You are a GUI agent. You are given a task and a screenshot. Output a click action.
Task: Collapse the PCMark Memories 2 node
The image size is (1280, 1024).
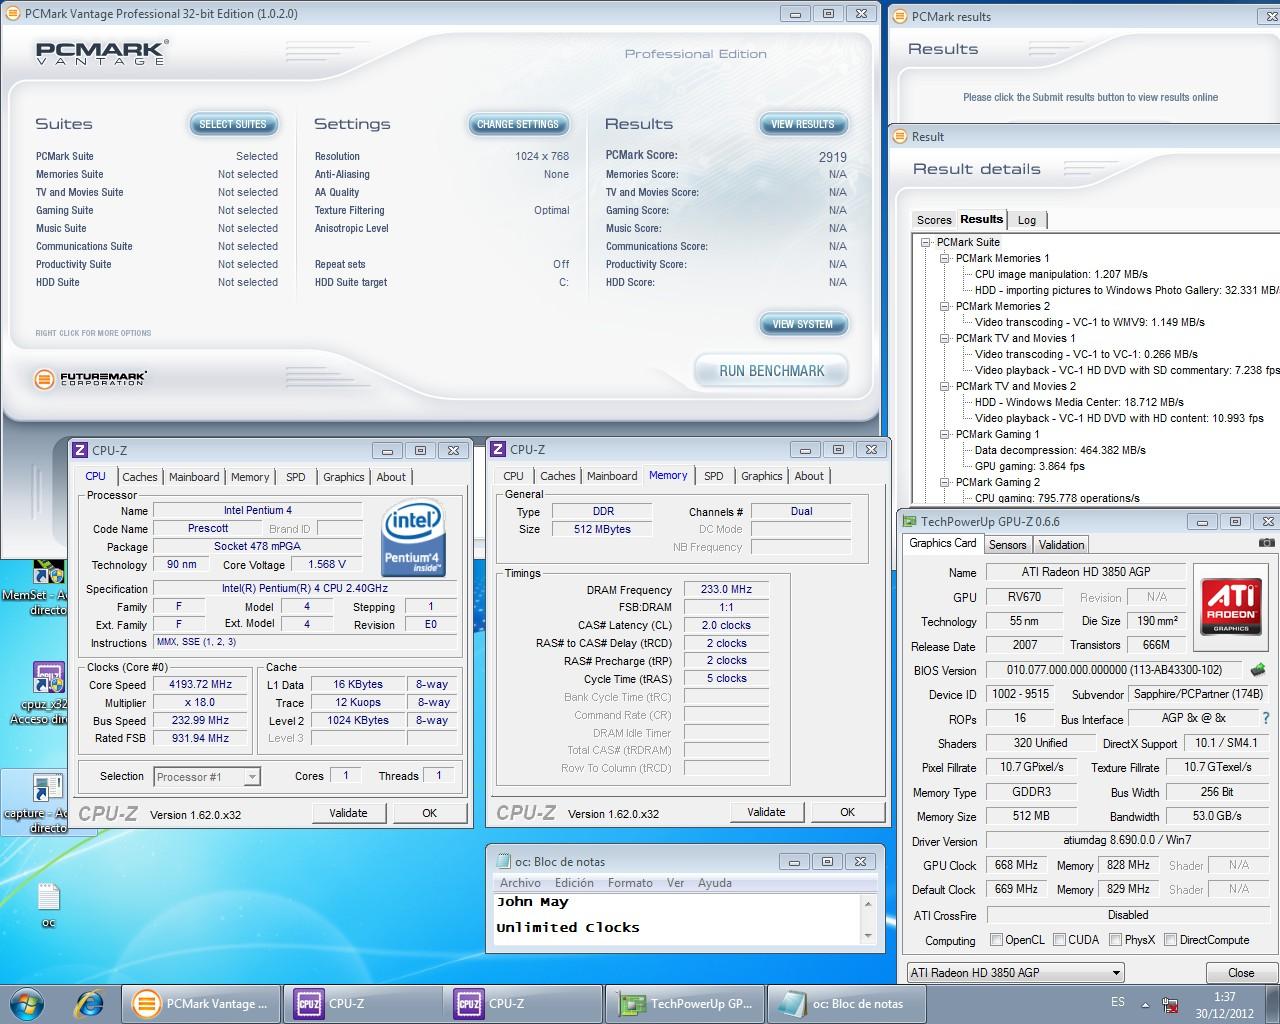click(944, 306)
